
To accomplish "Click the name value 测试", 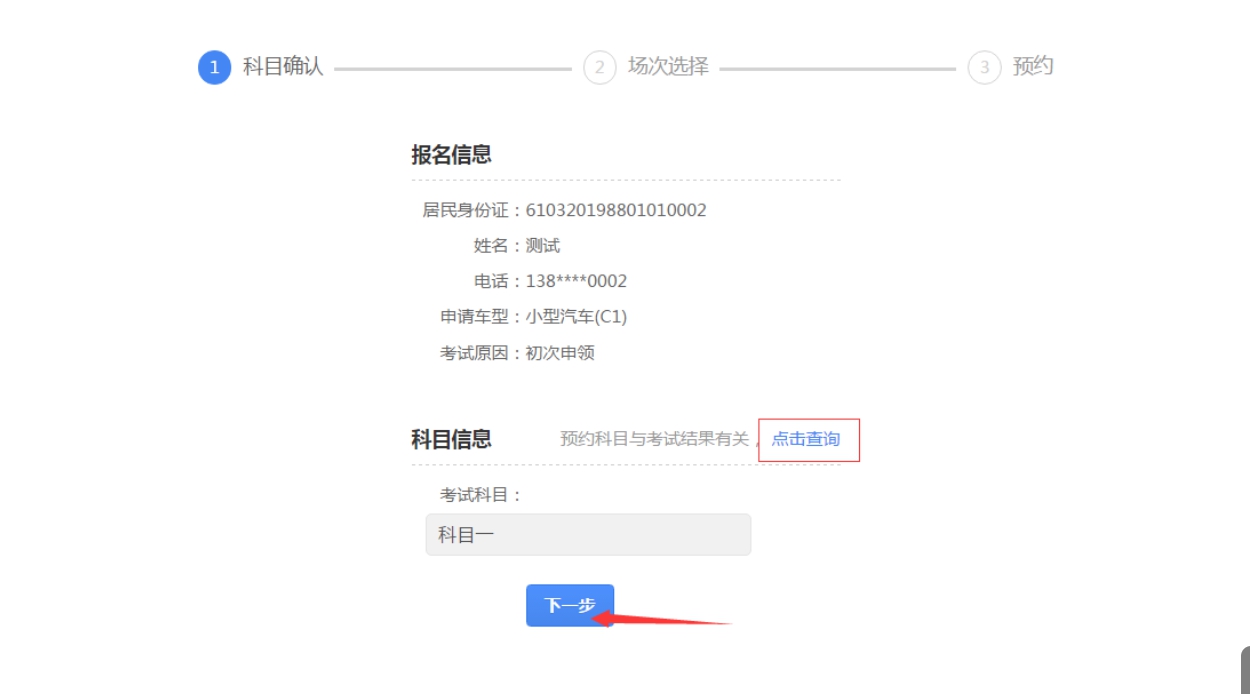I will pyautogui.click(x=543, y=246).
